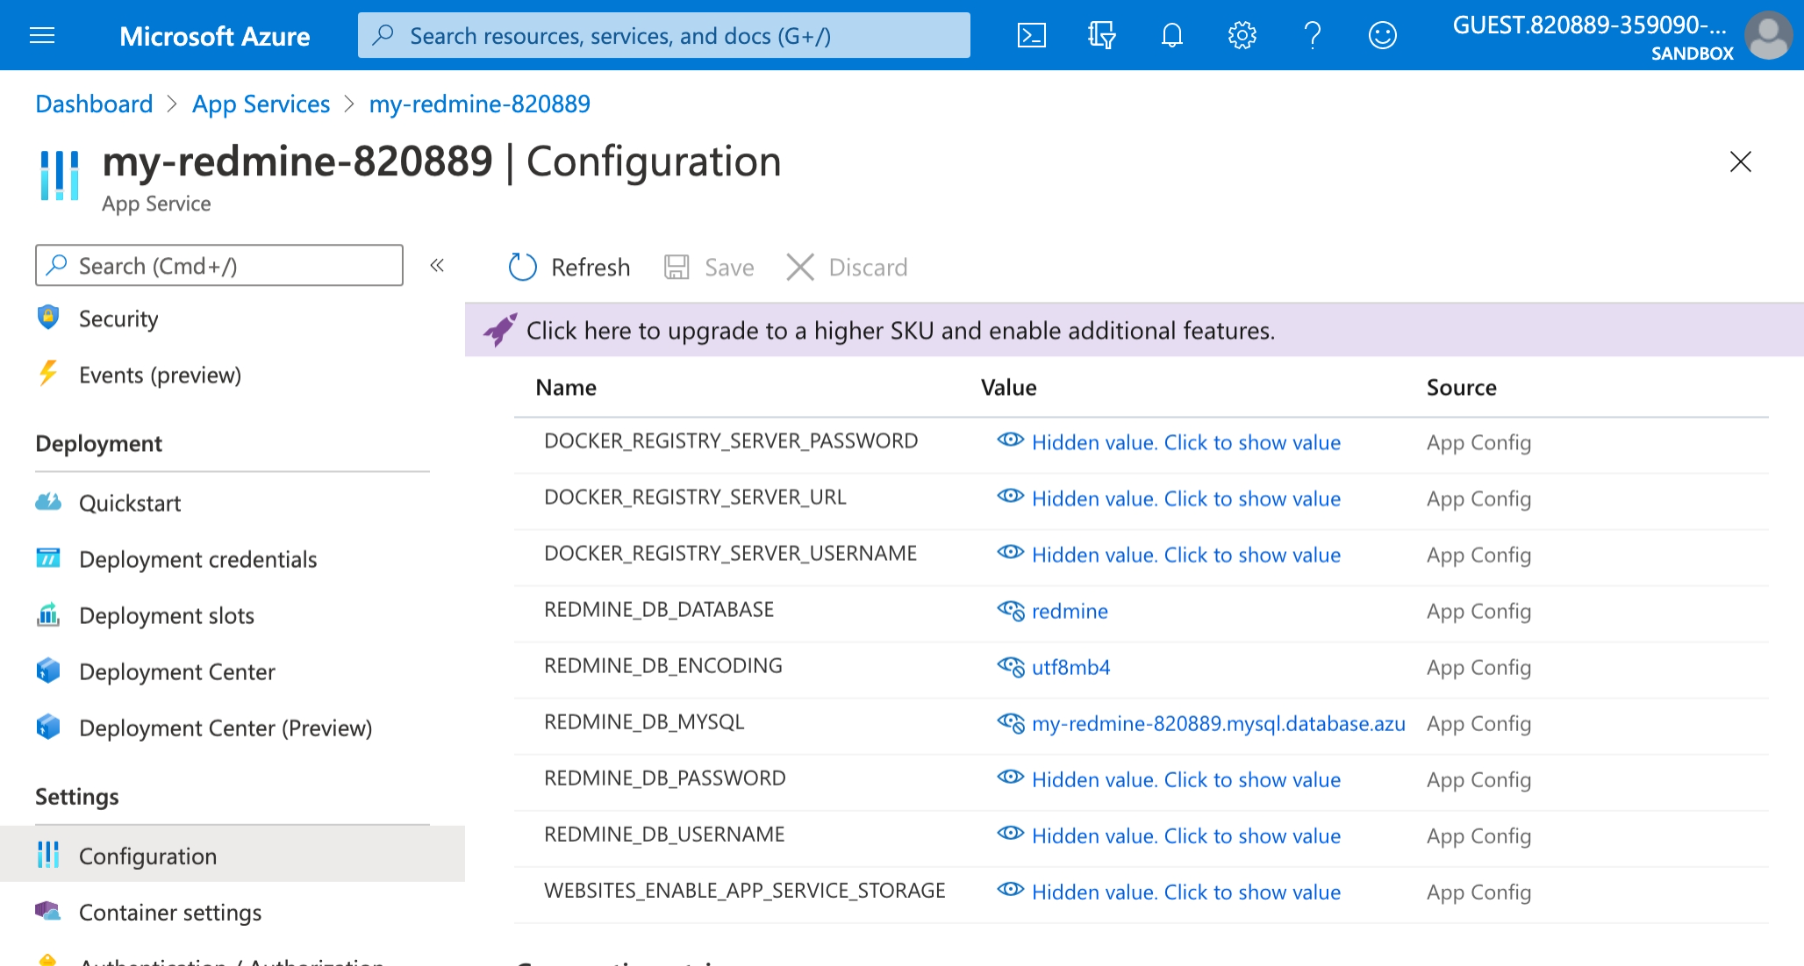This screenshot has width=1804, height=966.
Task: Click the upgrade to higher SKU banner
Action: [x=900, y=330]
